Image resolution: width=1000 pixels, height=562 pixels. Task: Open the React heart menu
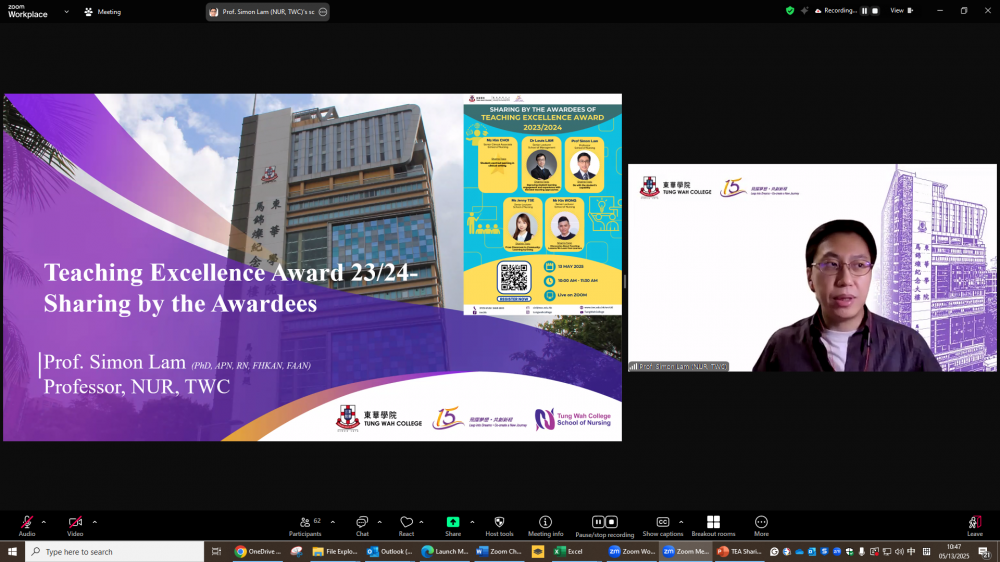[406, 526]
